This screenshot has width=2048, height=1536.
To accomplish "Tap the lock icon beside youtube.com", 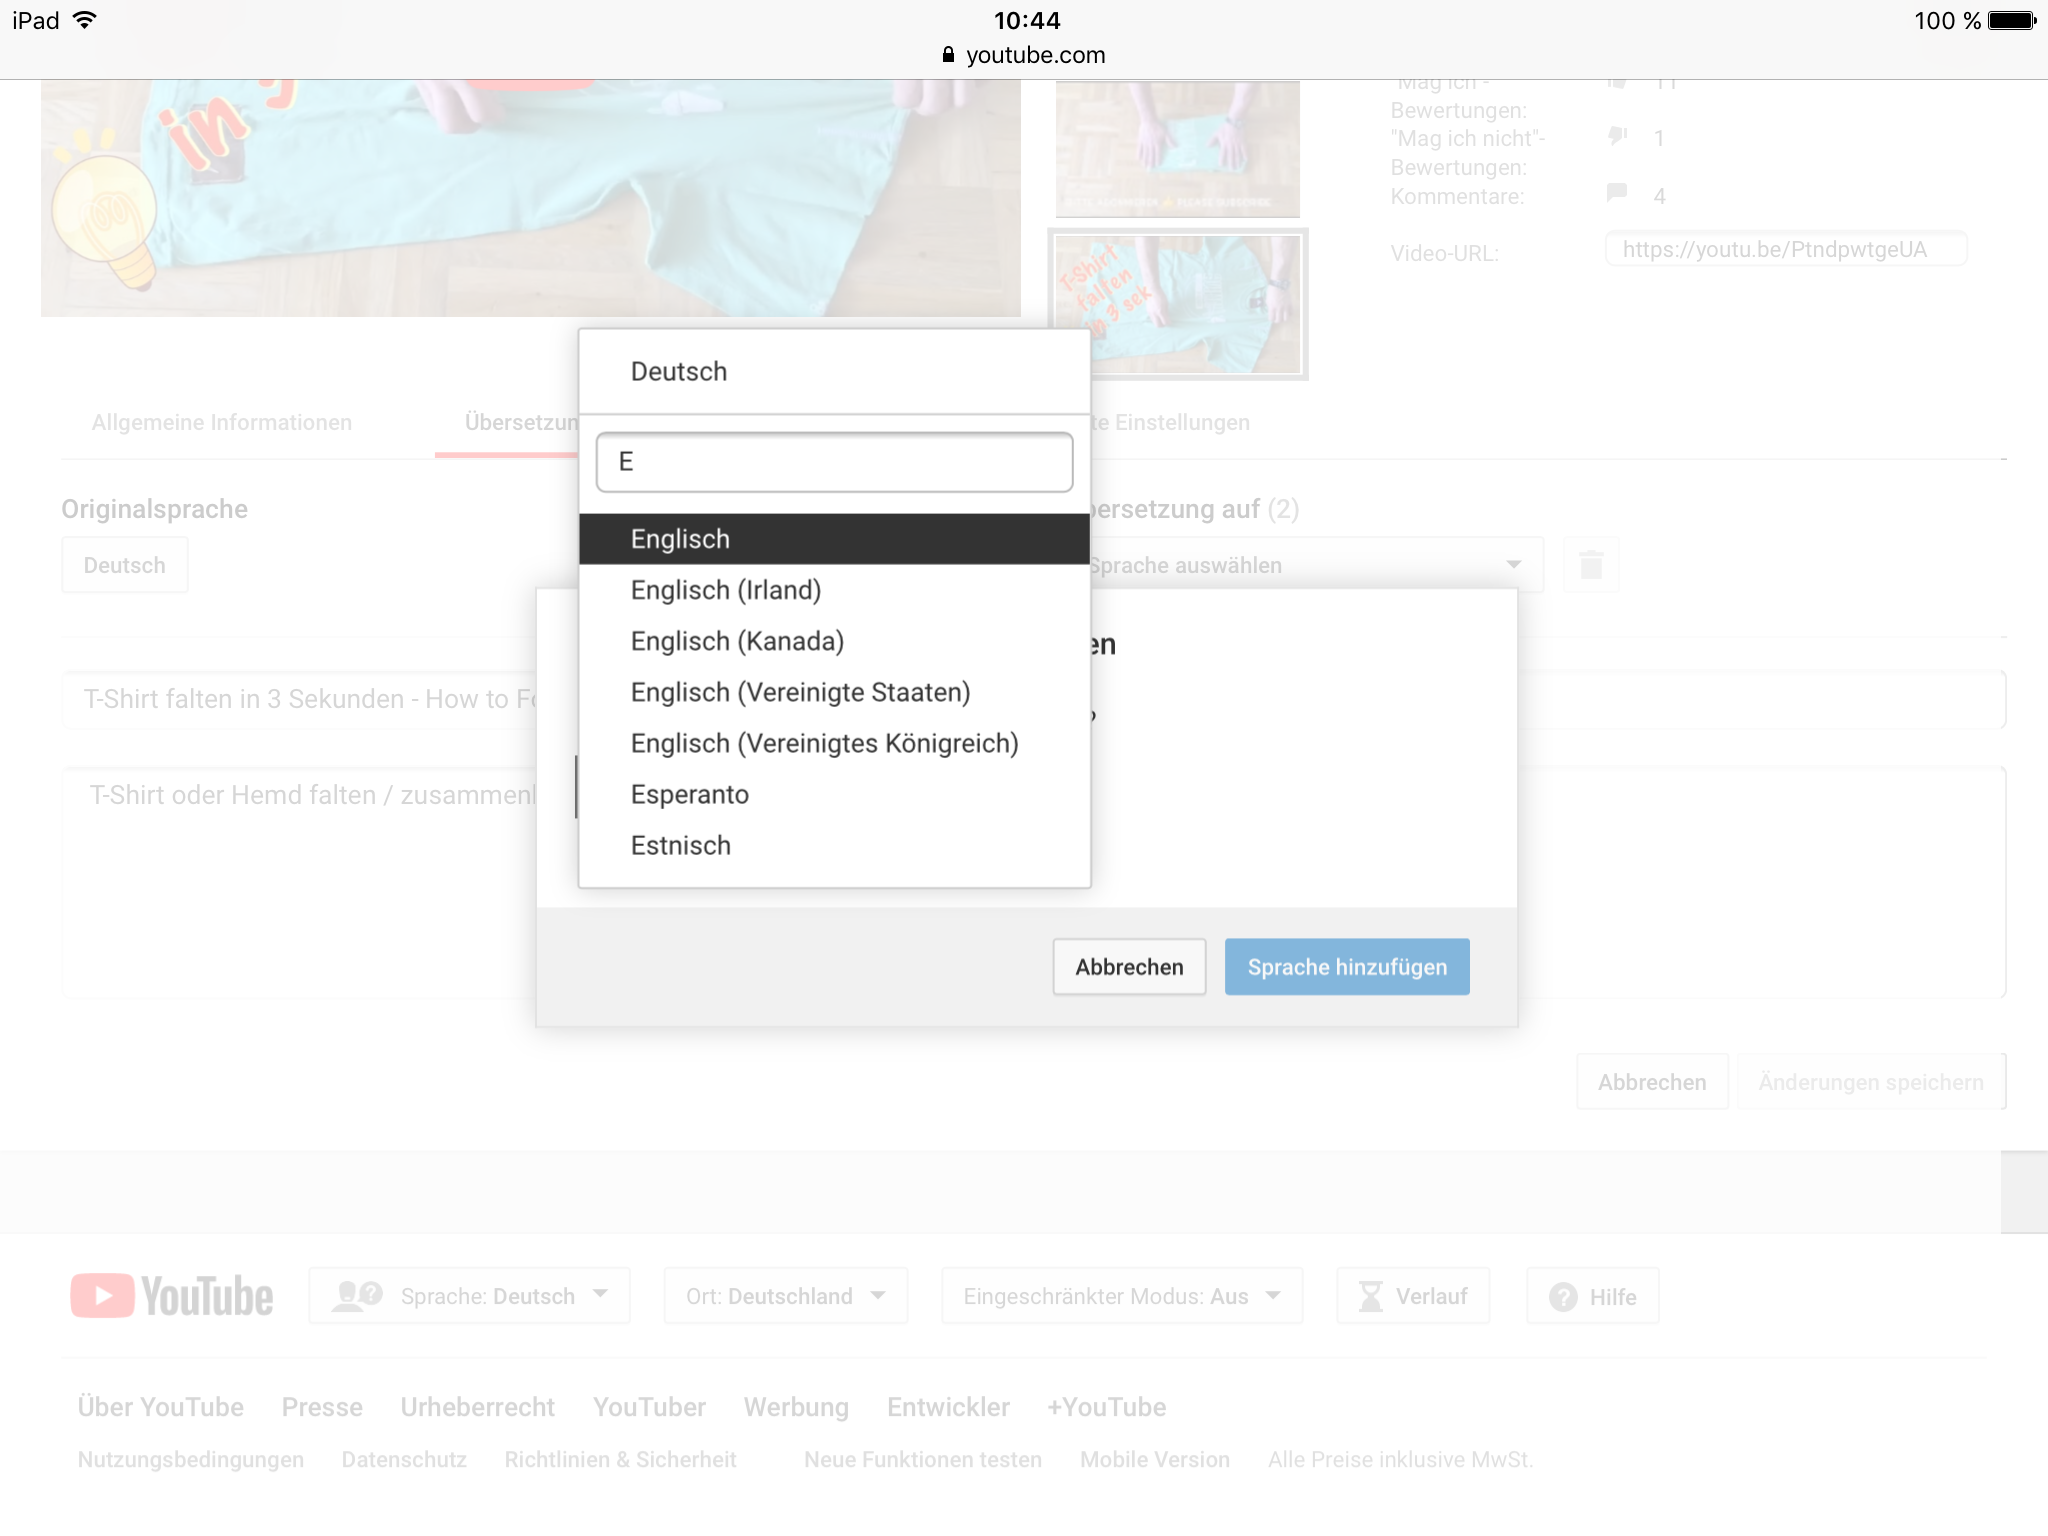I will click(948, 55).
